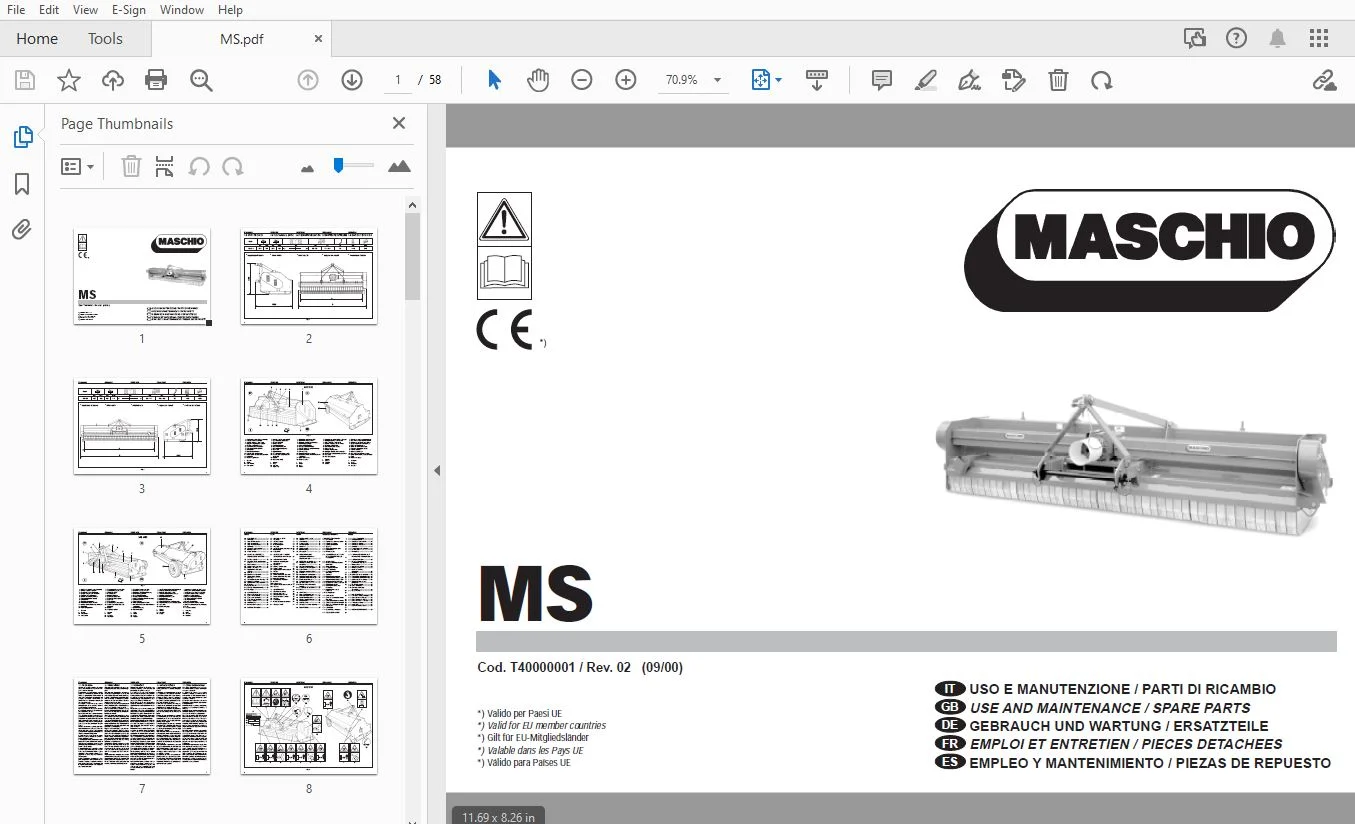The image size is (1355, 824).
Task: Select page 1 thumbnail
Action: coord(142,277)
